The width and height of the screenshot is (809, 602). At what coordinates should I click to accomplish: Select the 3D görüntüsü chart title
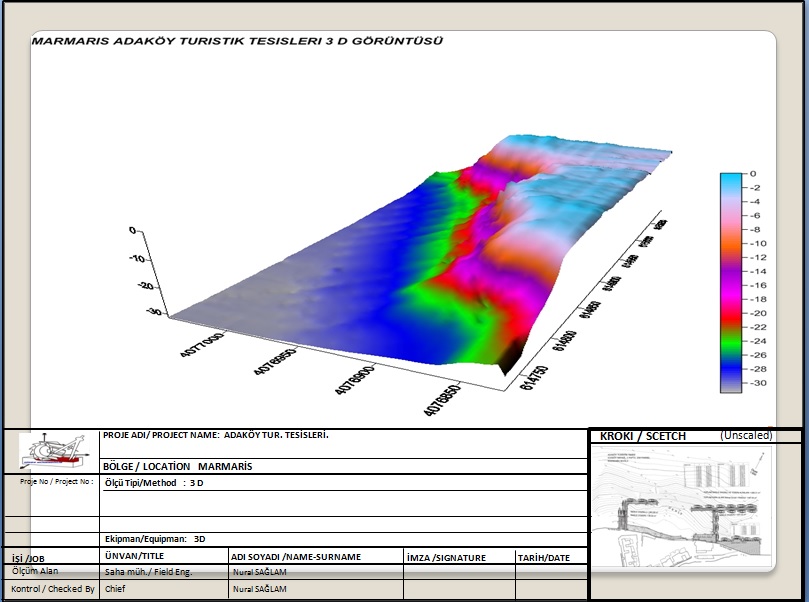pos(238,41)
